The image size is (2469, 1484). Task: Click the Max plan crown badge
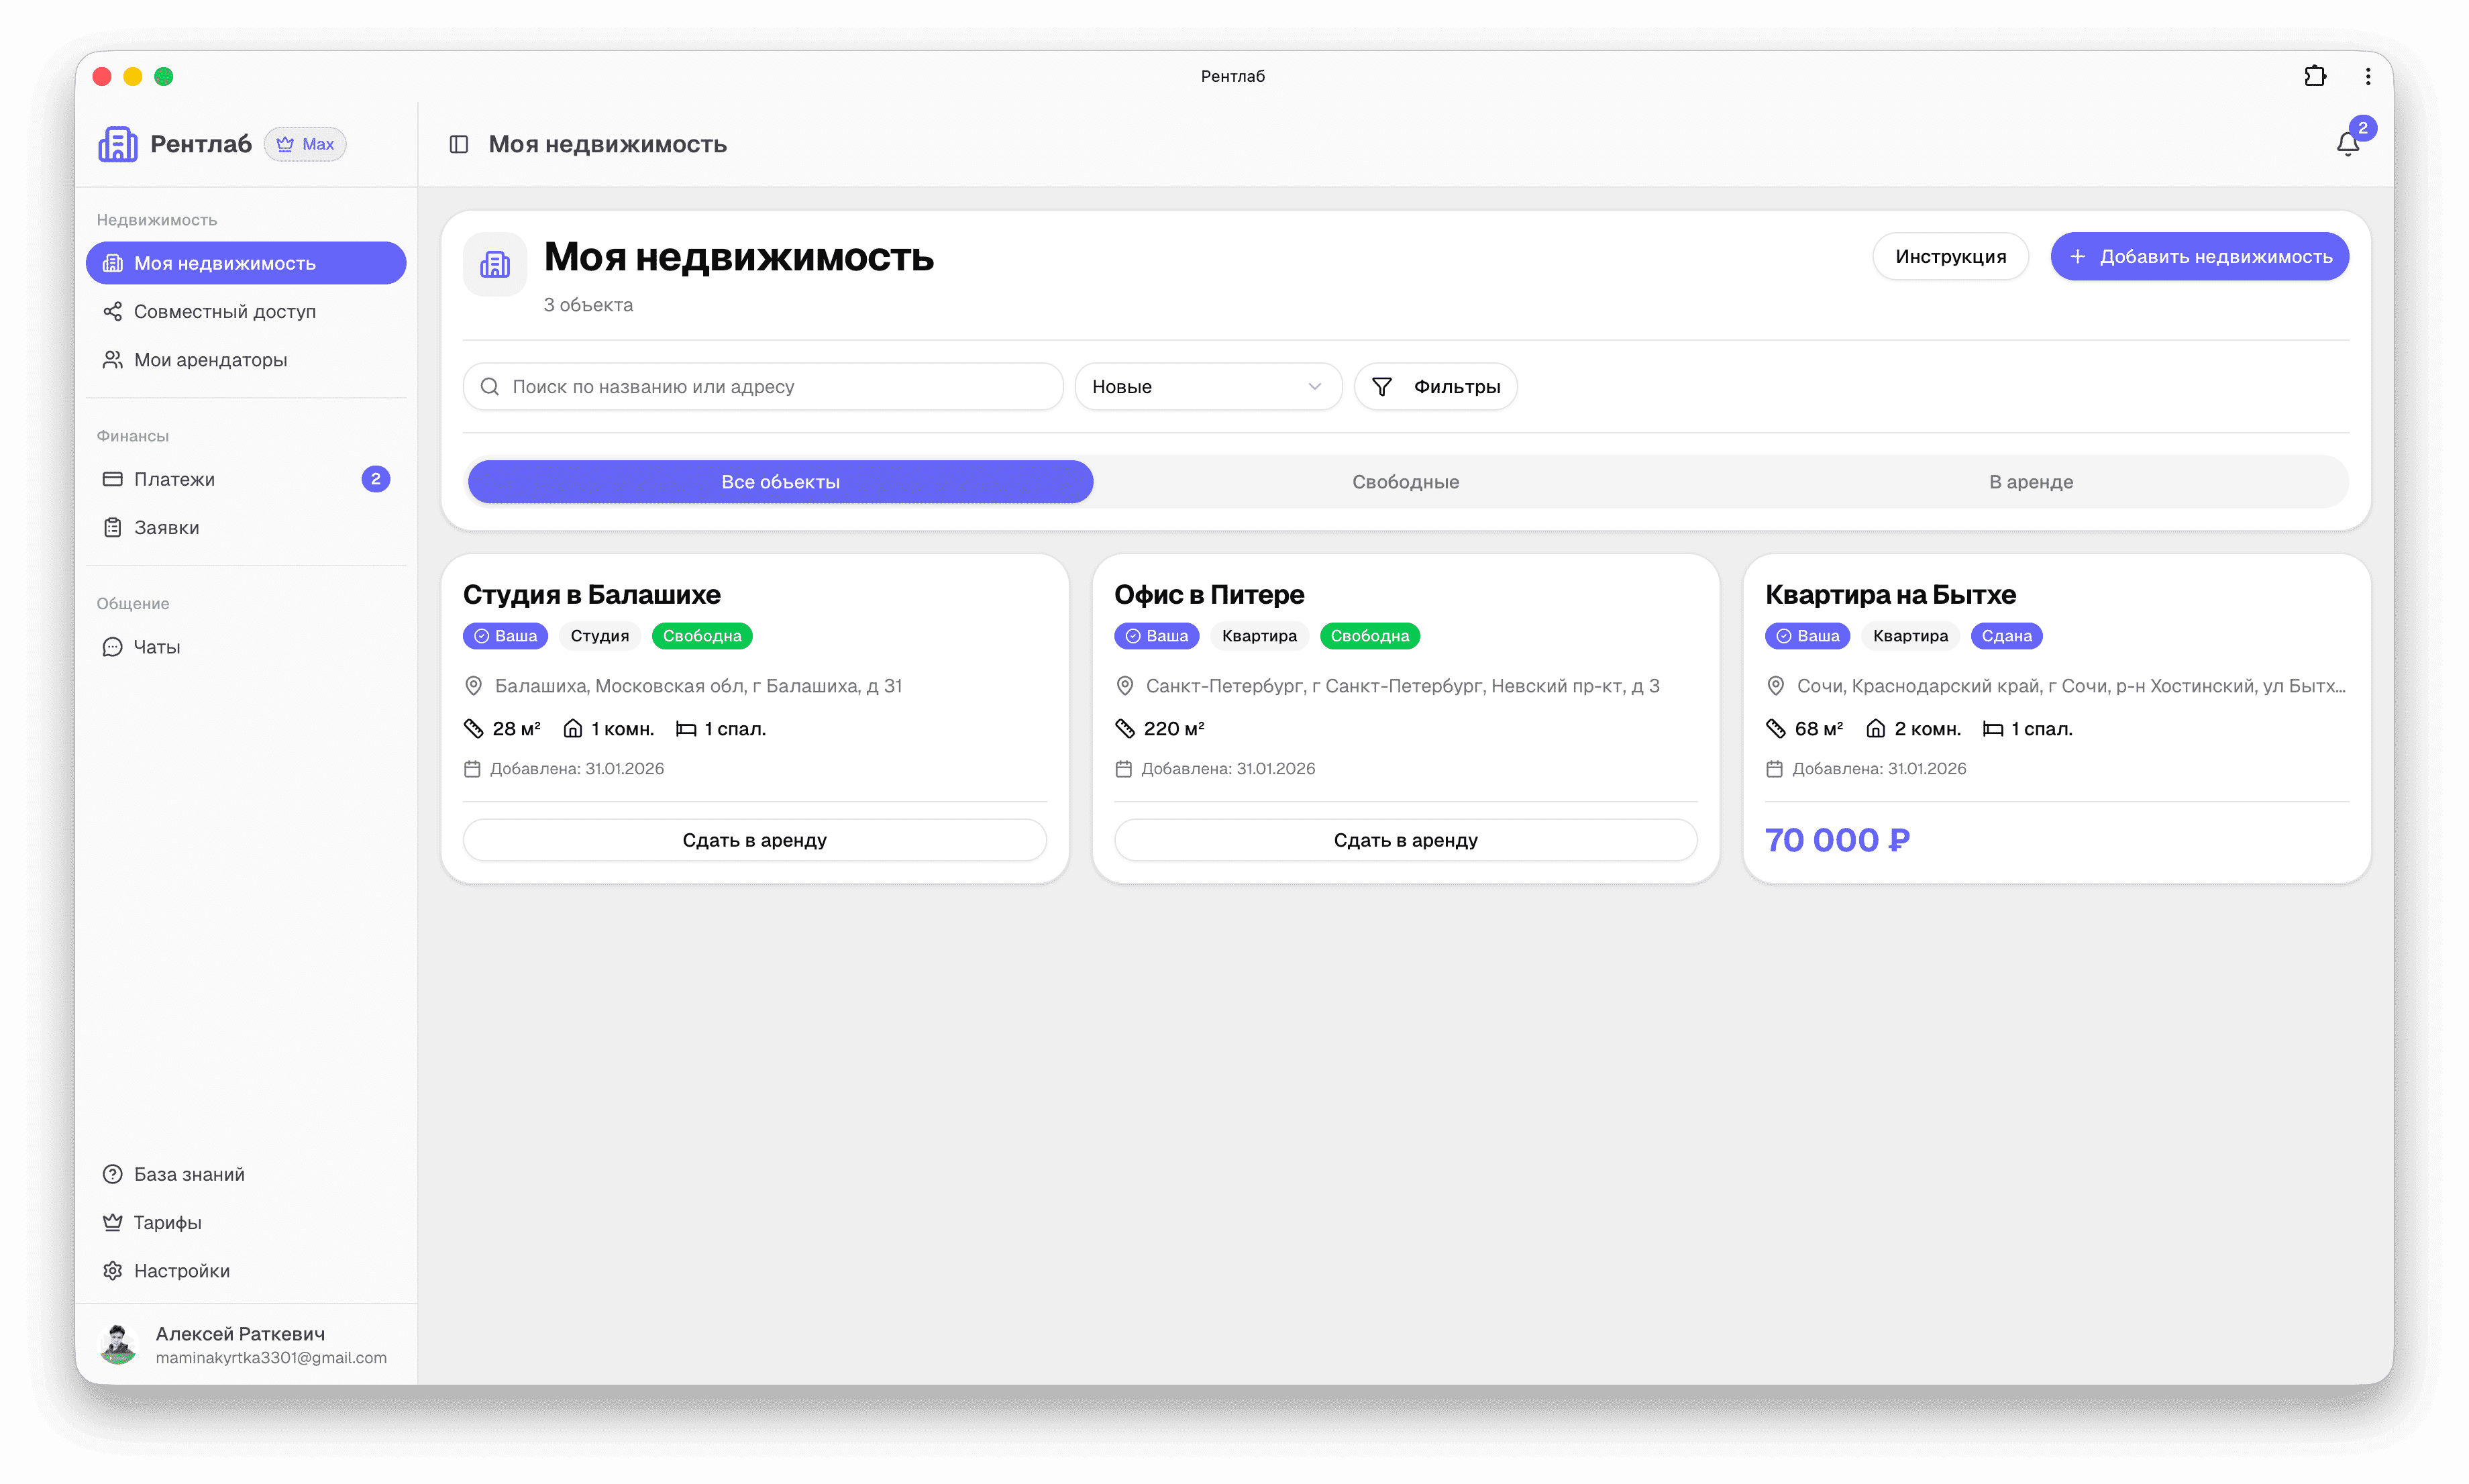[x=305, y=144]
